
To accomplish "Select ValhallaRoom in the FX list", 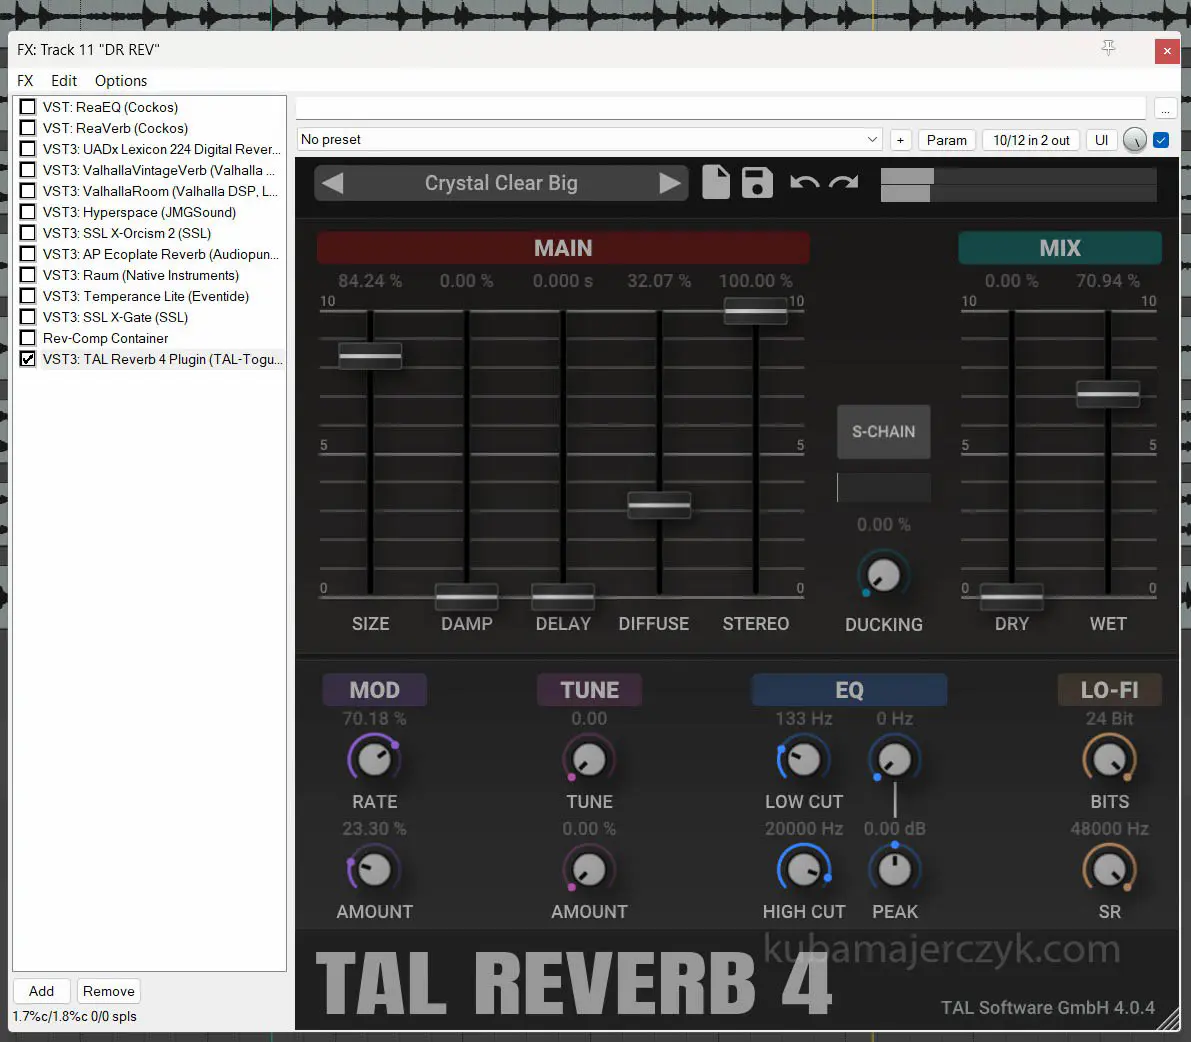I will 160,191.
